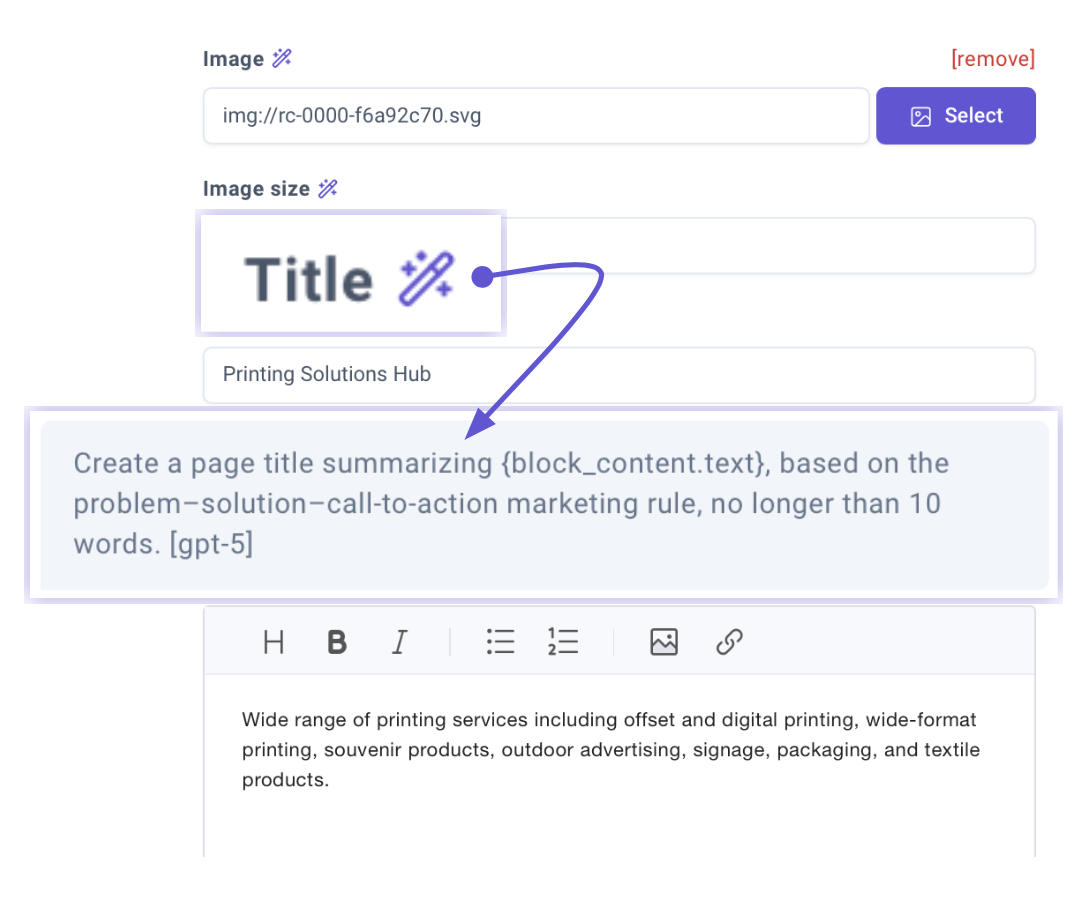
Task: Insert a numbered list
Action: click(x=563, y=642)
